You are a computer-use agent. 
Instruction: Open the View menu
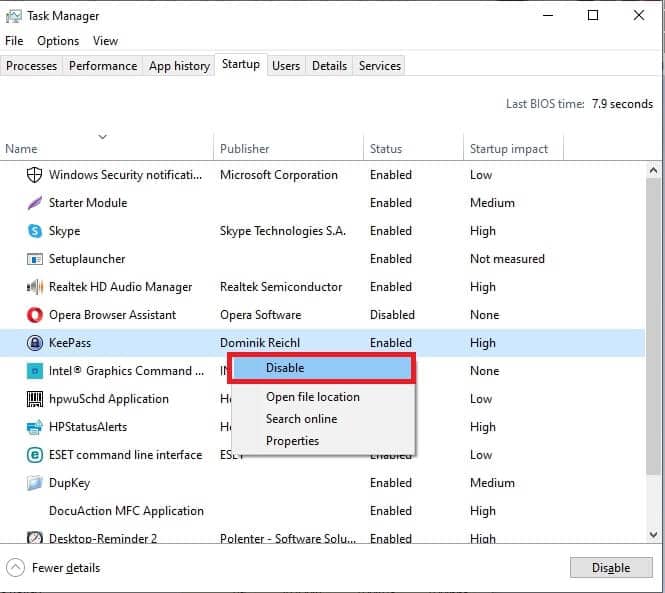(105, 41)
